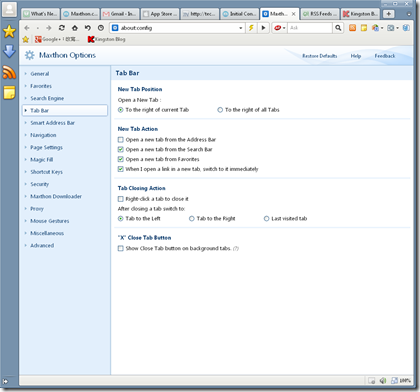Viewport: 420px width, 392px height.
Task: Open the history clock icon
Action: [x=101, y=28]
